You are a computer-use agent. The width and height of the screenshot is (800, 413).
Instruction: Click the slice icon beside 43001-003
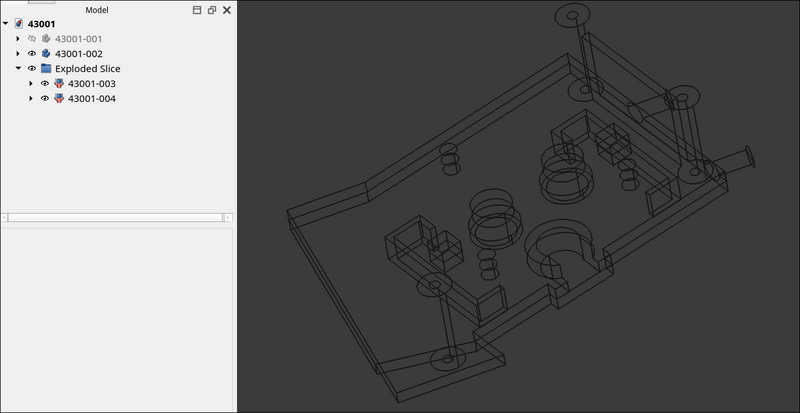pyautogui.click(x=59, y=84)
